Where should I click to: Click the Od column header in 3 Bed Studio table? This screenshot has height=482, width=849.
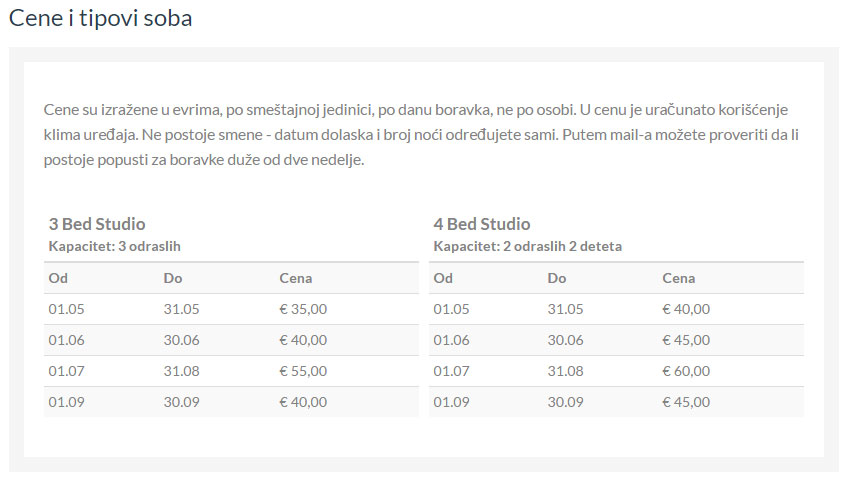pos(58,278)
